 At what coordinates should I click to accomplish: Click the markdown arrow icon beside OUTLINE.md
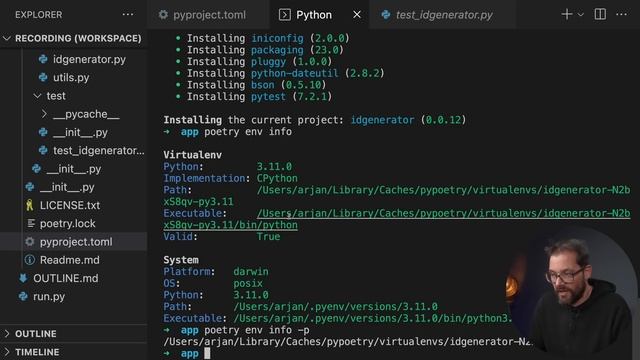click(x=23, y=278)
